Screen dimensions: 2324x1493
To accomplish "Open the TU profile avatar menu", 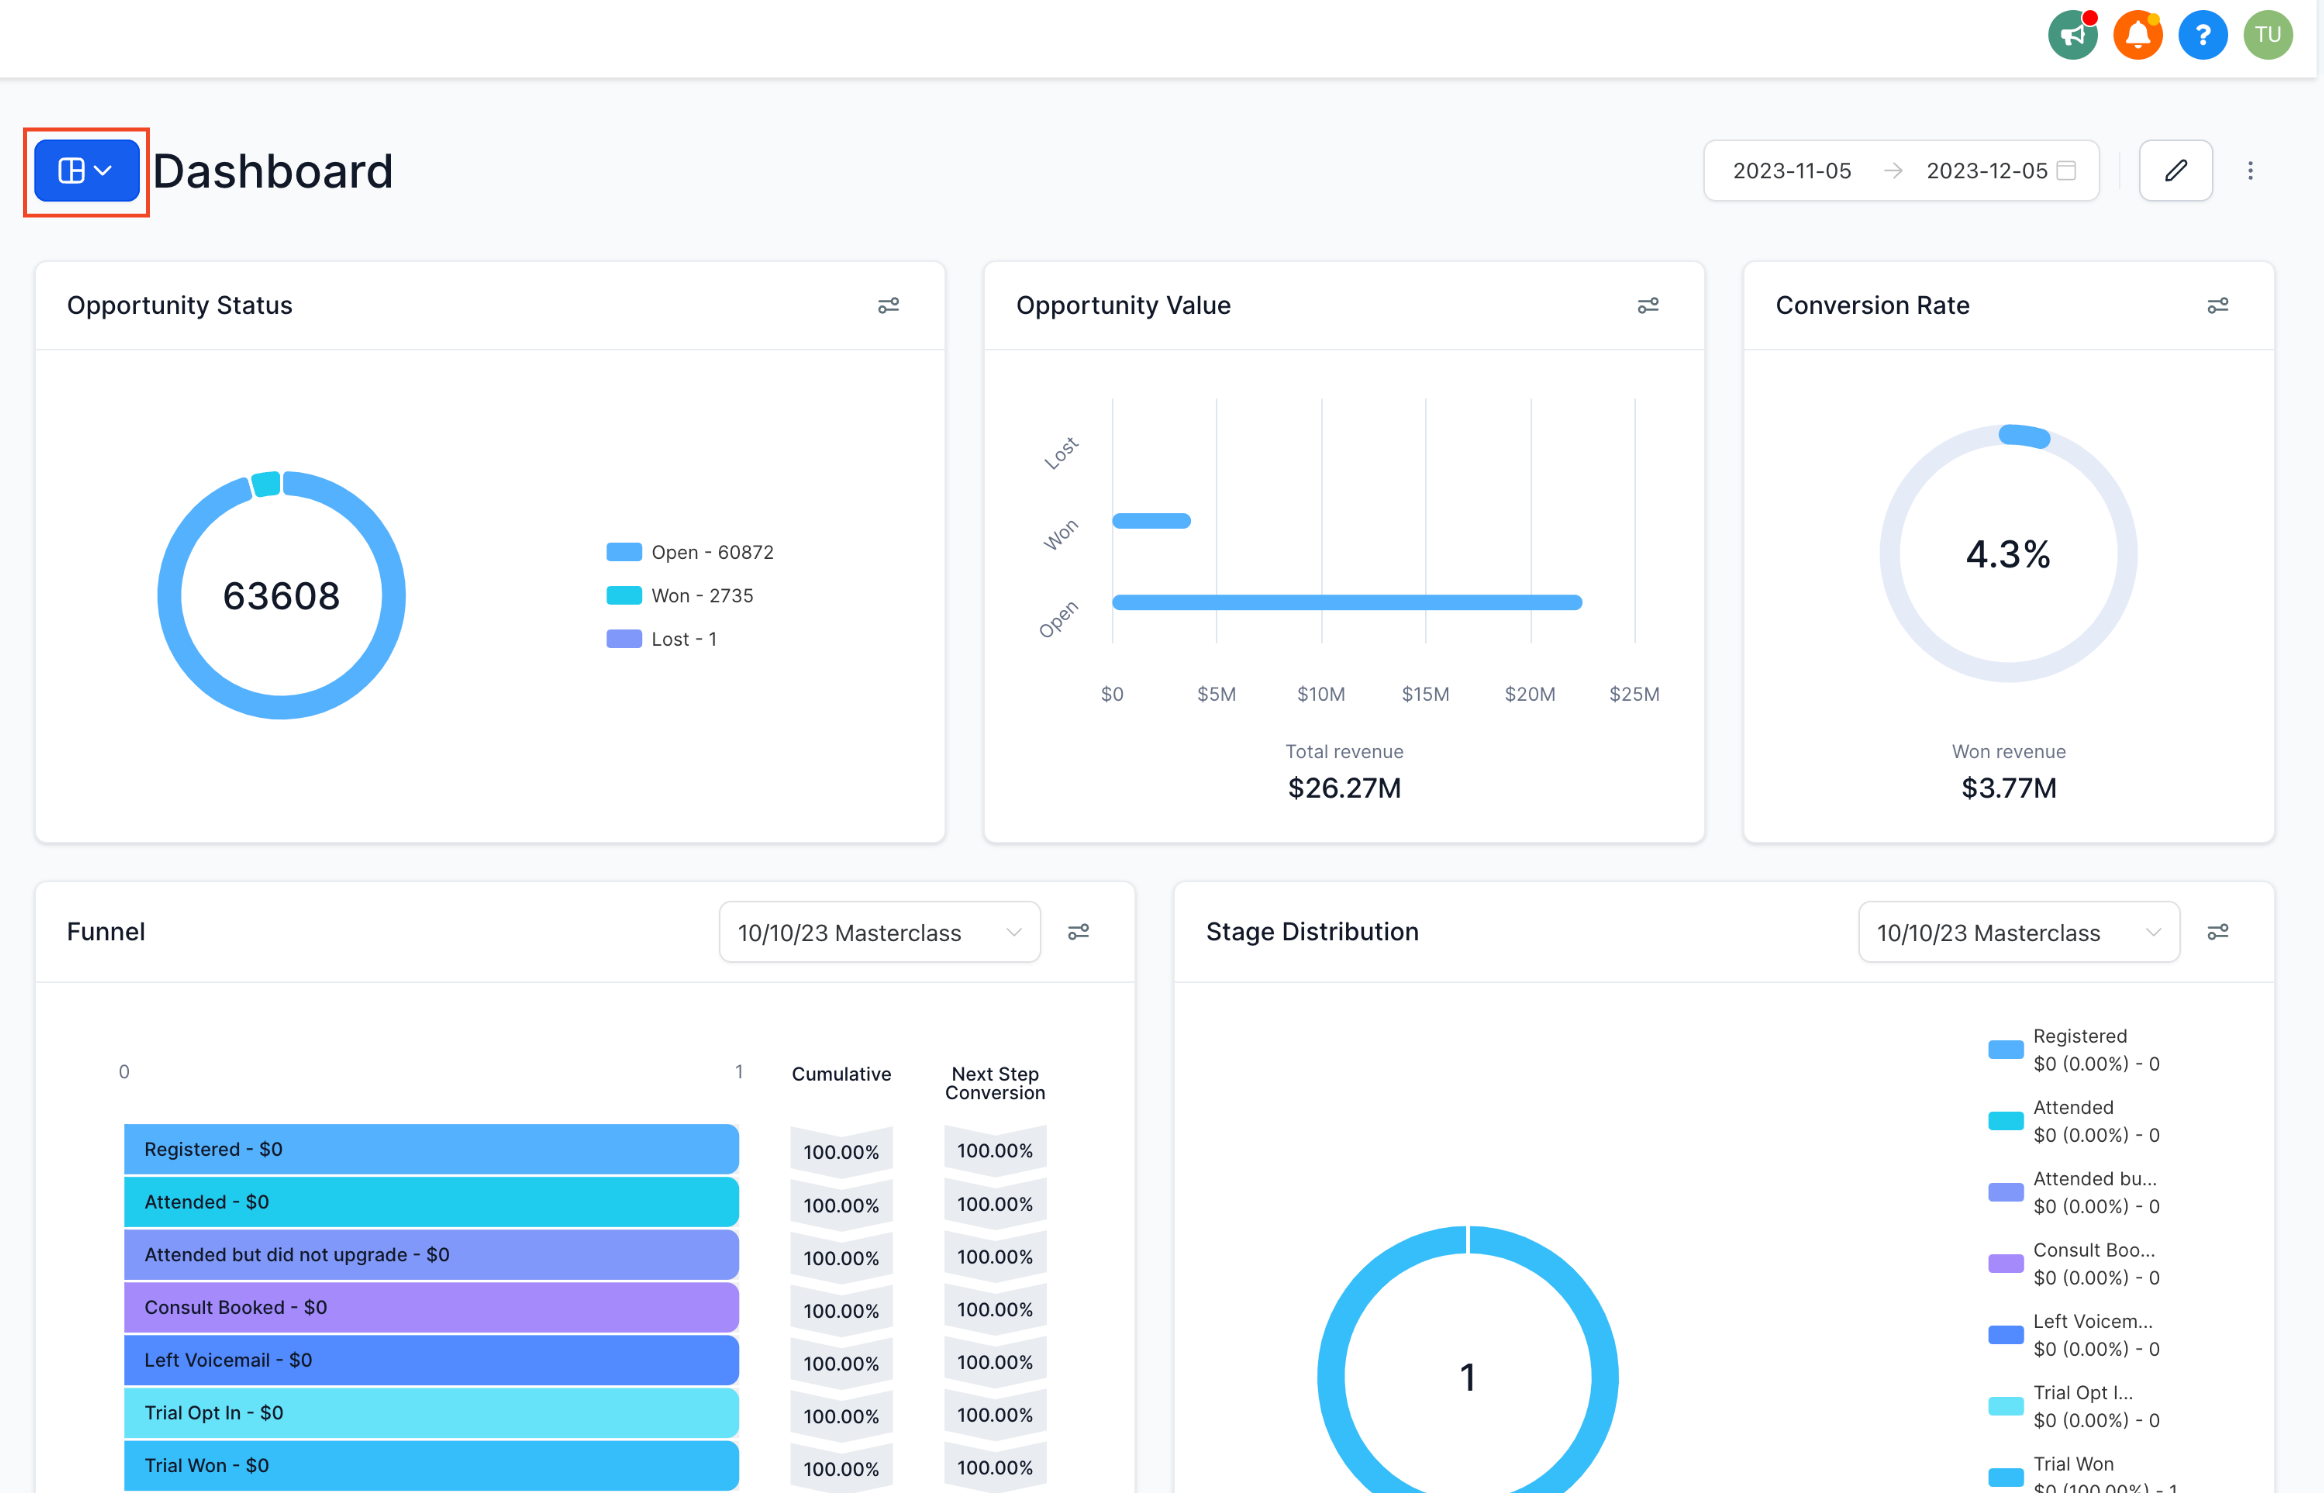I will [2267, 34].
